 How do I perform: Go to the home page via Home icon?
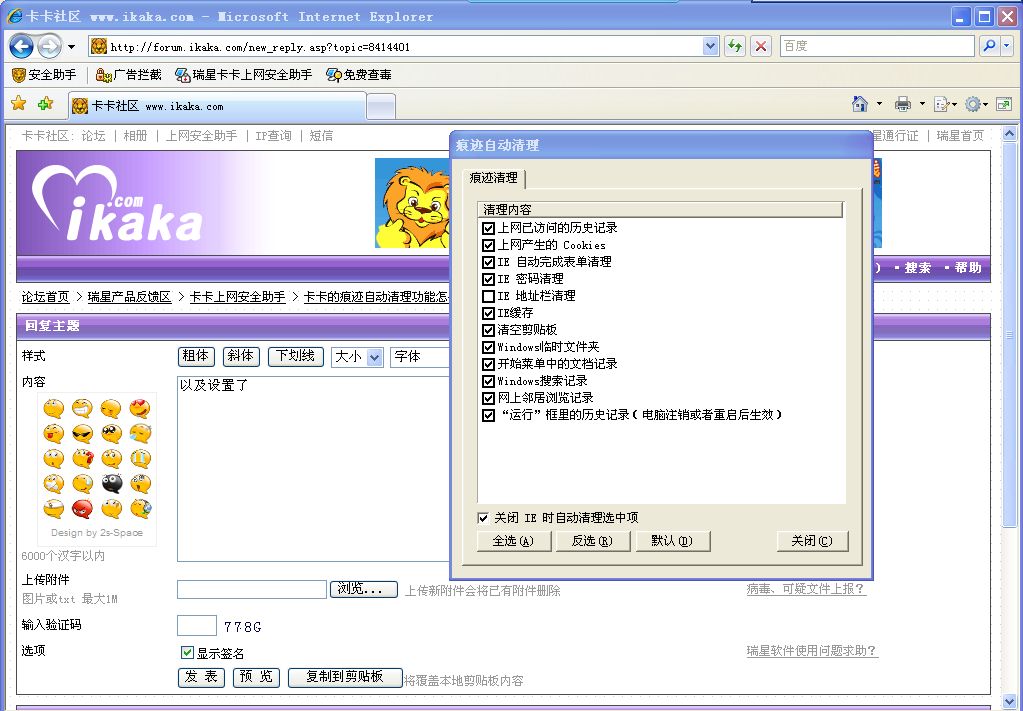[x=860, y=104]
